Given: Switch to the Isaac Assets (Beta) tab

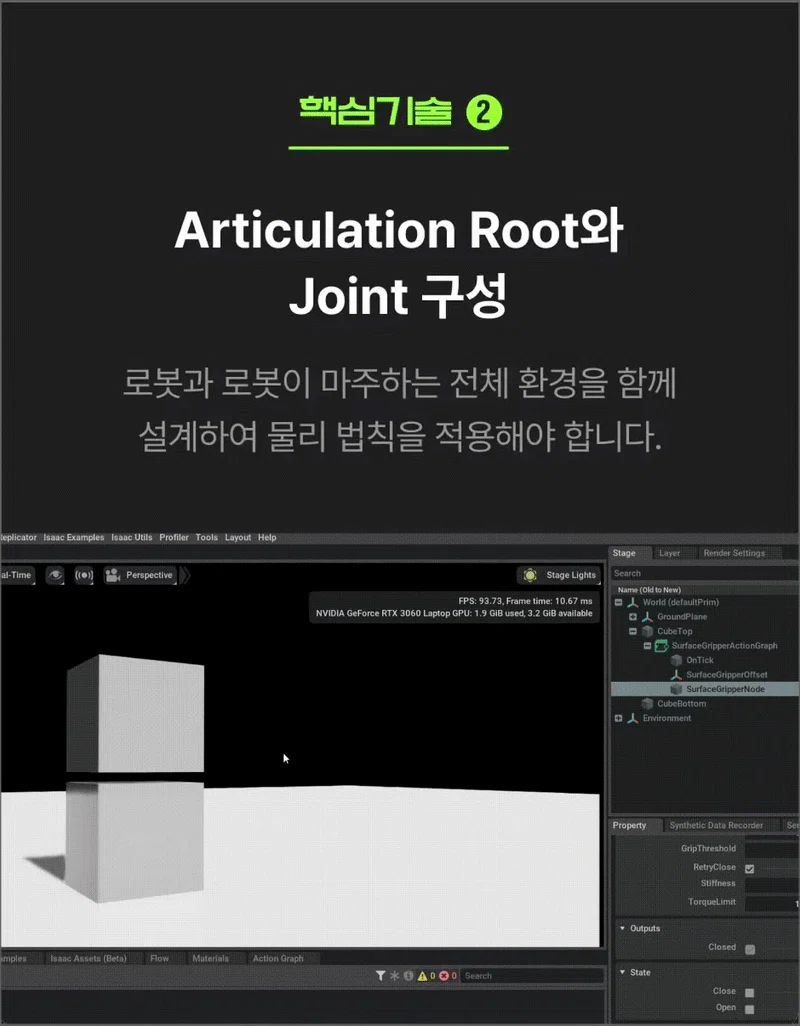Looking at the screenshot, I should click(88, 958).
